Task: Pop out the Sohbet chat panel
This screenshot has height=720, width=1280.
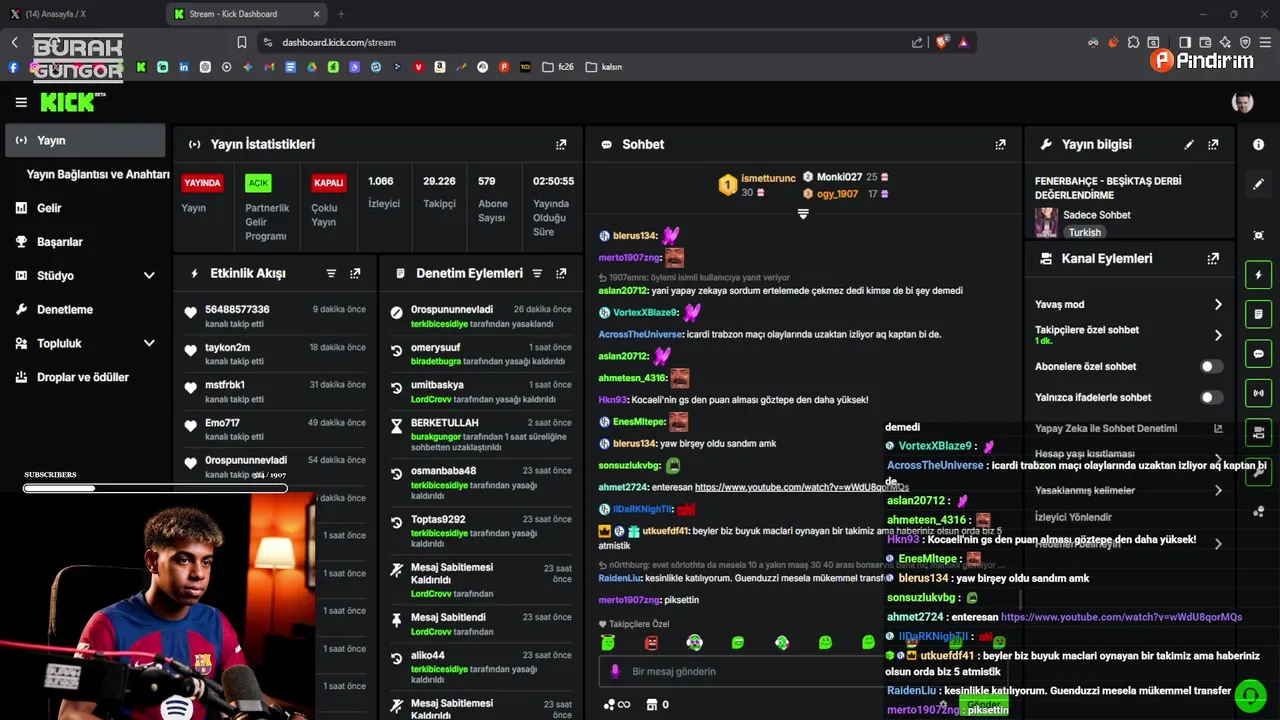Action: click(1000, 145)
